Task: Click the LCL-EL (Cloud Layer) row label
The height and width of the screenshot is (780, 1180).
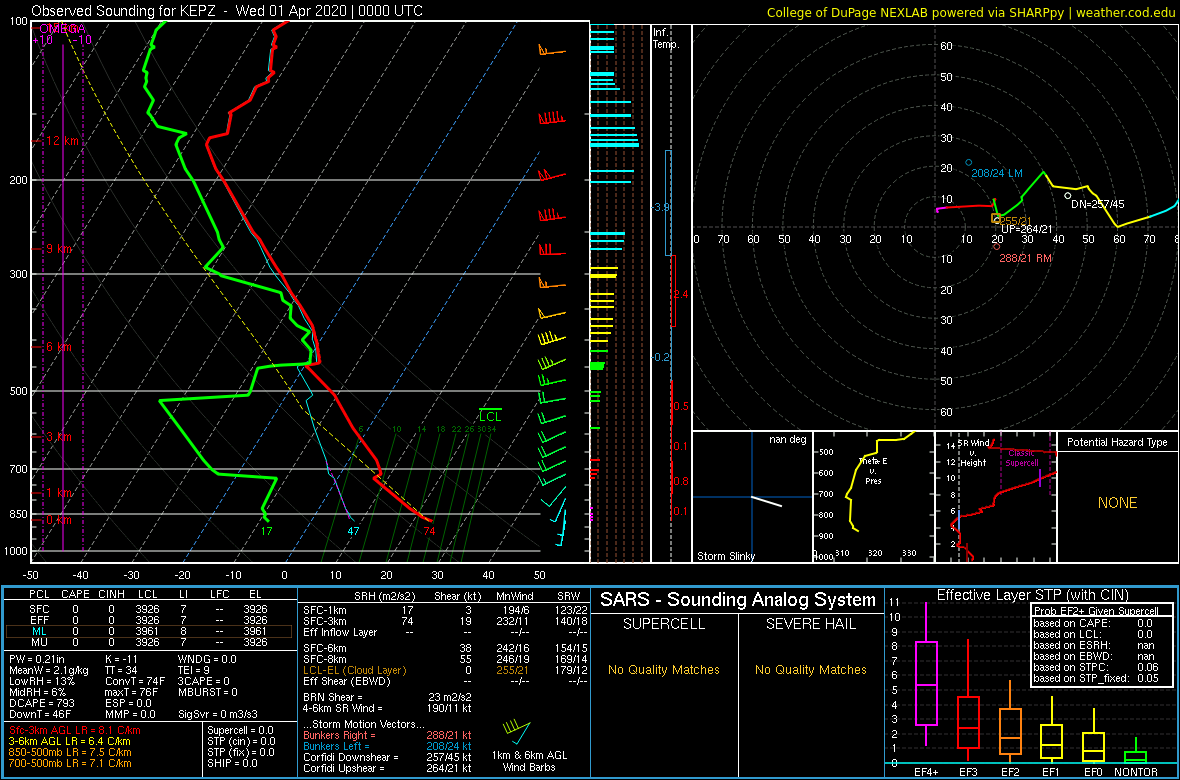Action: tap(353, 670)
